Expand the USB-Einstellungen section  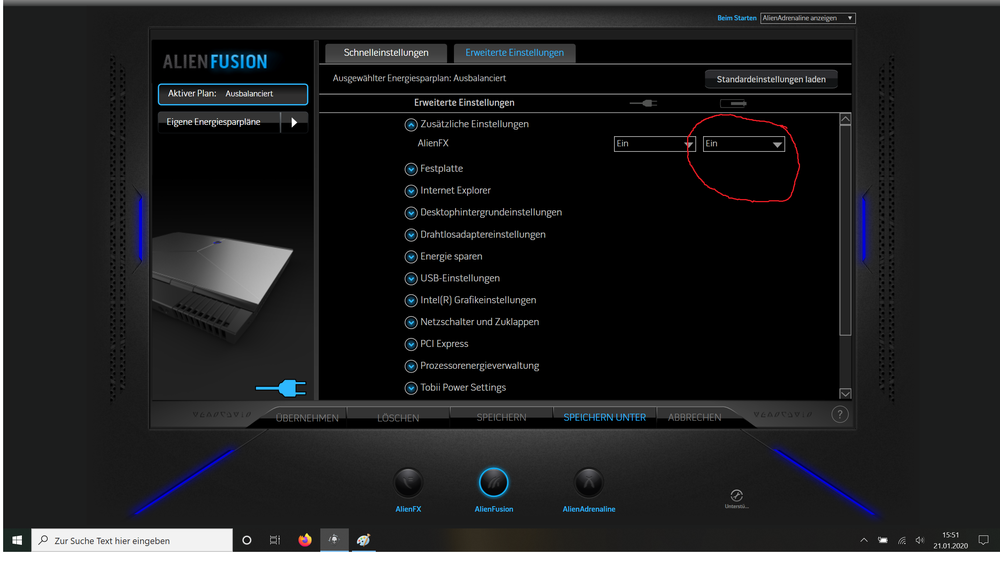(410, 279)
